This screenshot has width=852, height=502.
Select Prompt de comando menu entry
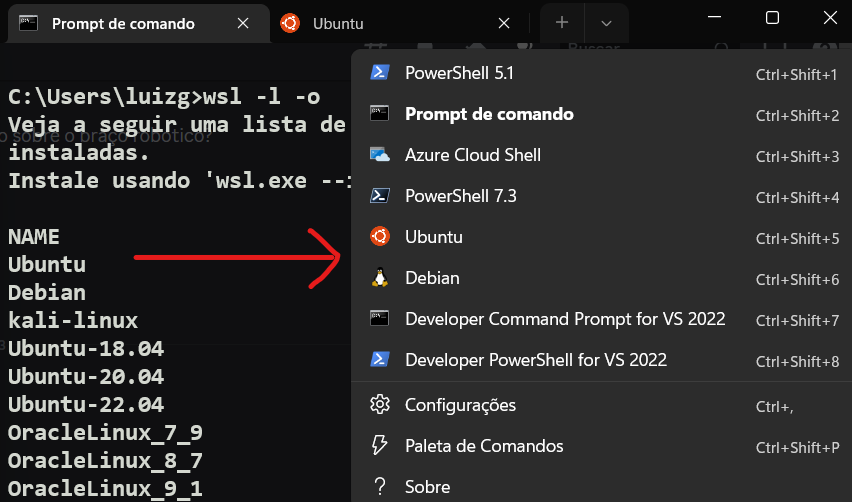(x=602, y=114)
